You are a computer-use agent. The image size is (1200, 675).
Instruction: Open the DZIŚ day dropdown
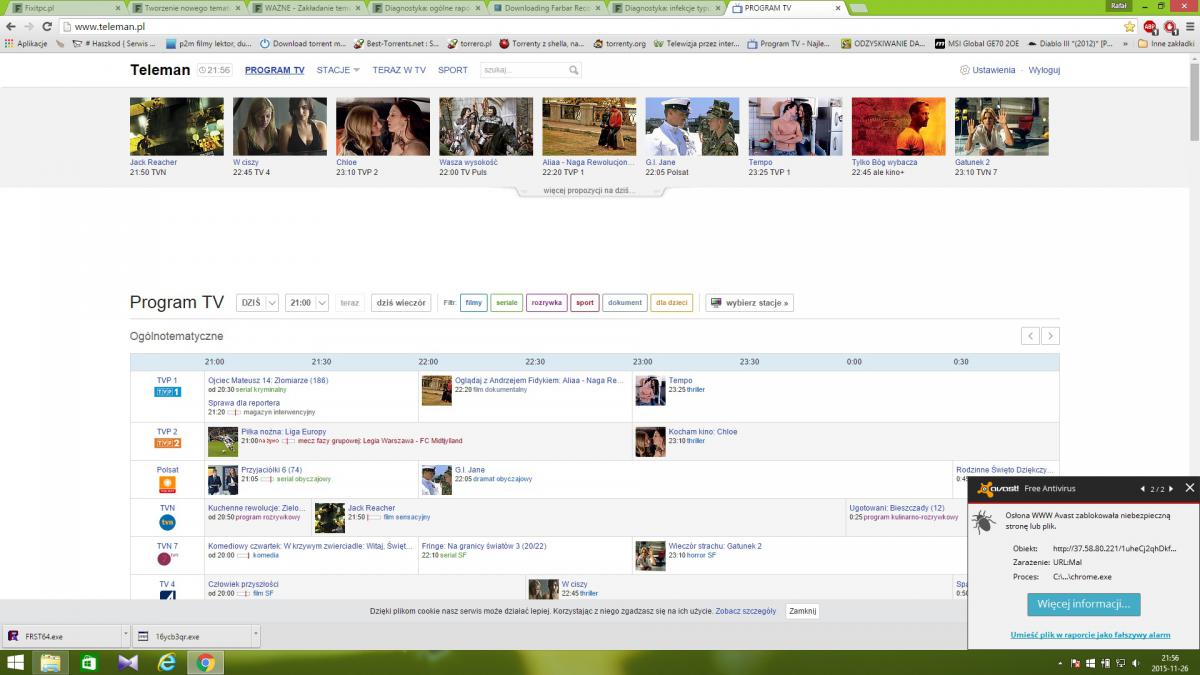coord(257,302)
